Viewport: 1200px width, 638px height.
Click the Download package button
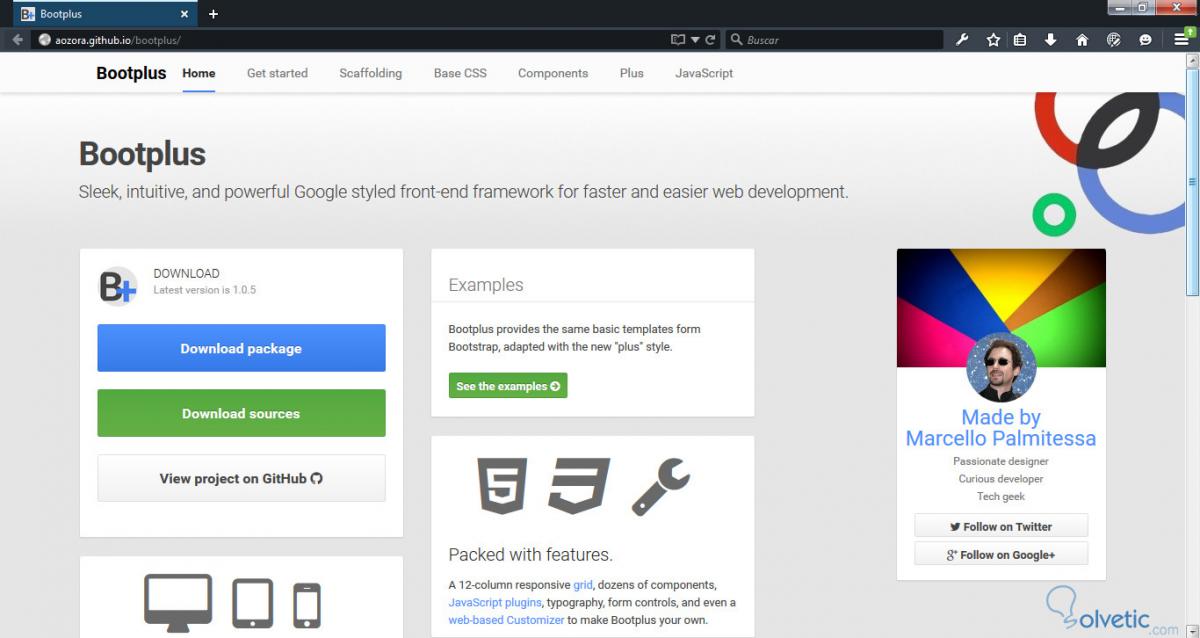pos(241,348)
